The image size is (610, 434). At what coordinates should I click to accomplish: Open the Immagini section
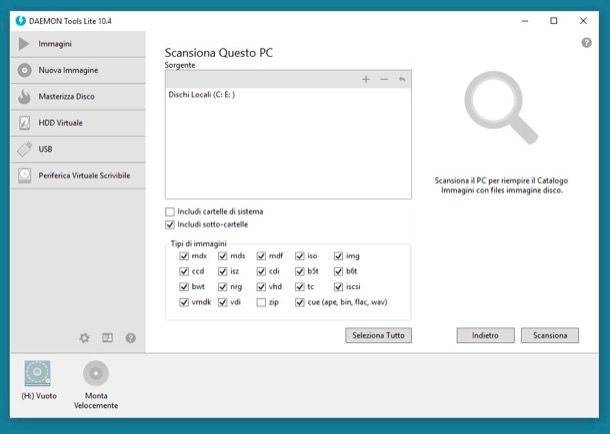click(x=78, y=44)
